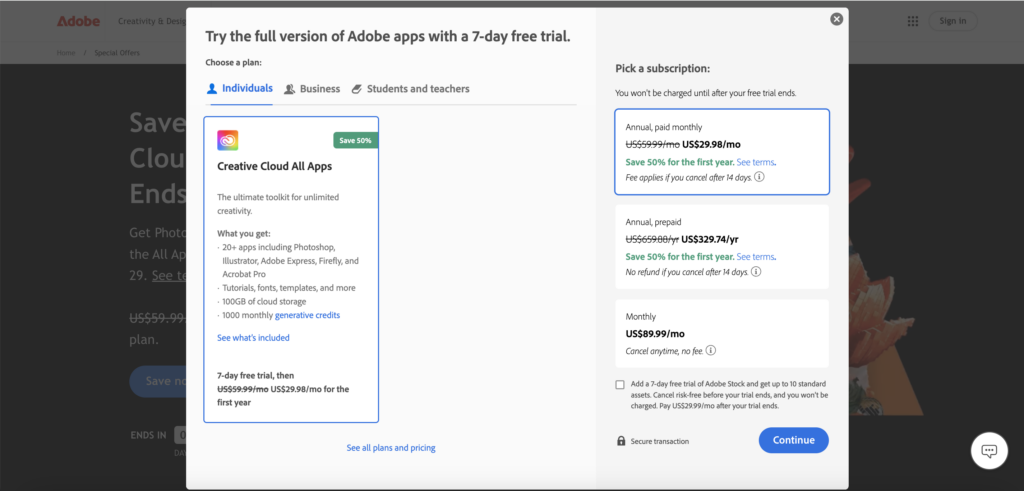Click the 'Pick a subscription:' heading
This screenshot has width=1024, height=491.
[x=662, y=69]
